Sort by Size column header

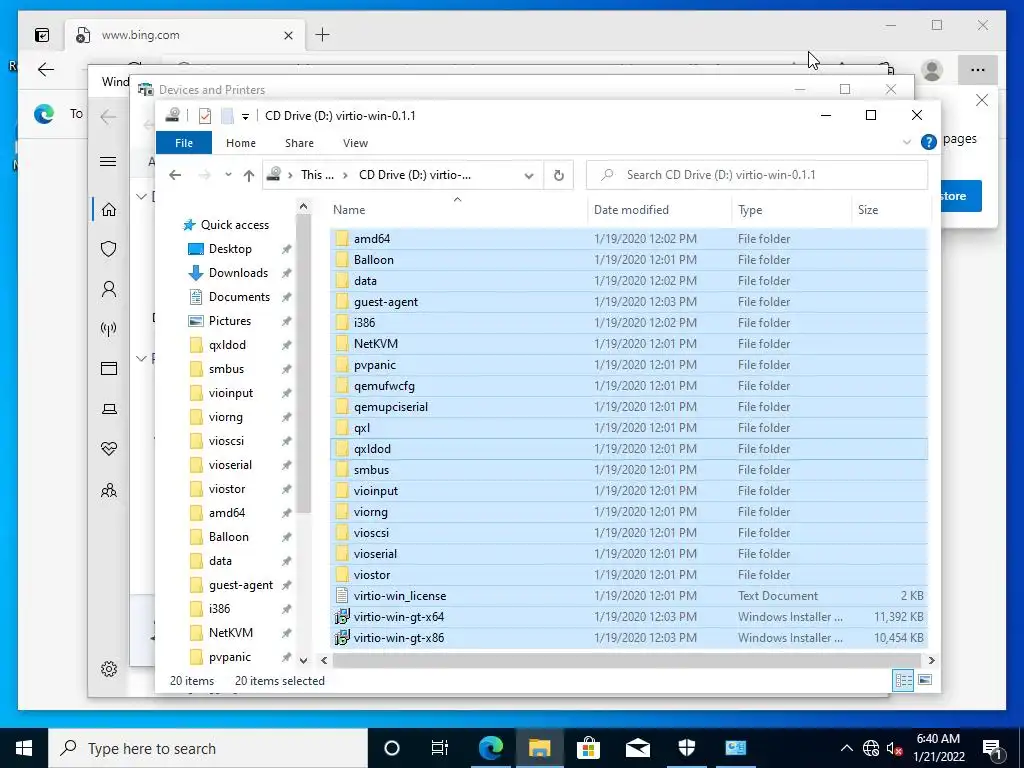point(889,210)
